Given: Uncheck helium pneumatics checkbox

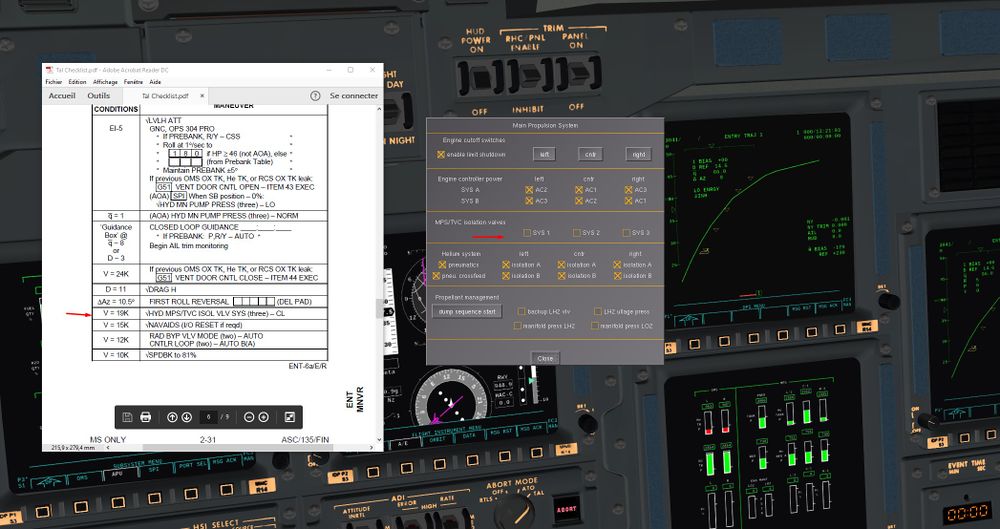Looking at the screenshot, I should pyautogui.click(x=442, y=264).
